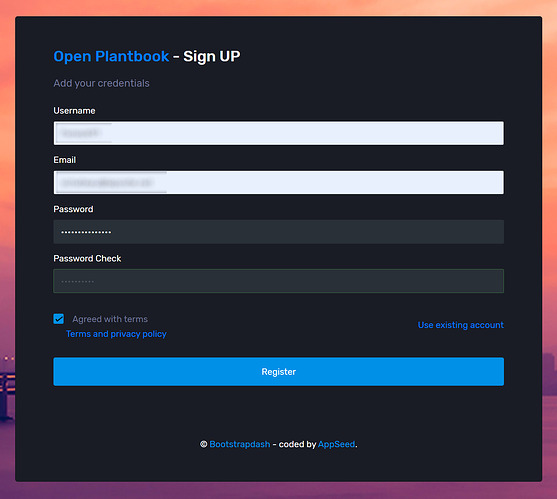
Task: Click the Email input field
Action: (278, 183)
